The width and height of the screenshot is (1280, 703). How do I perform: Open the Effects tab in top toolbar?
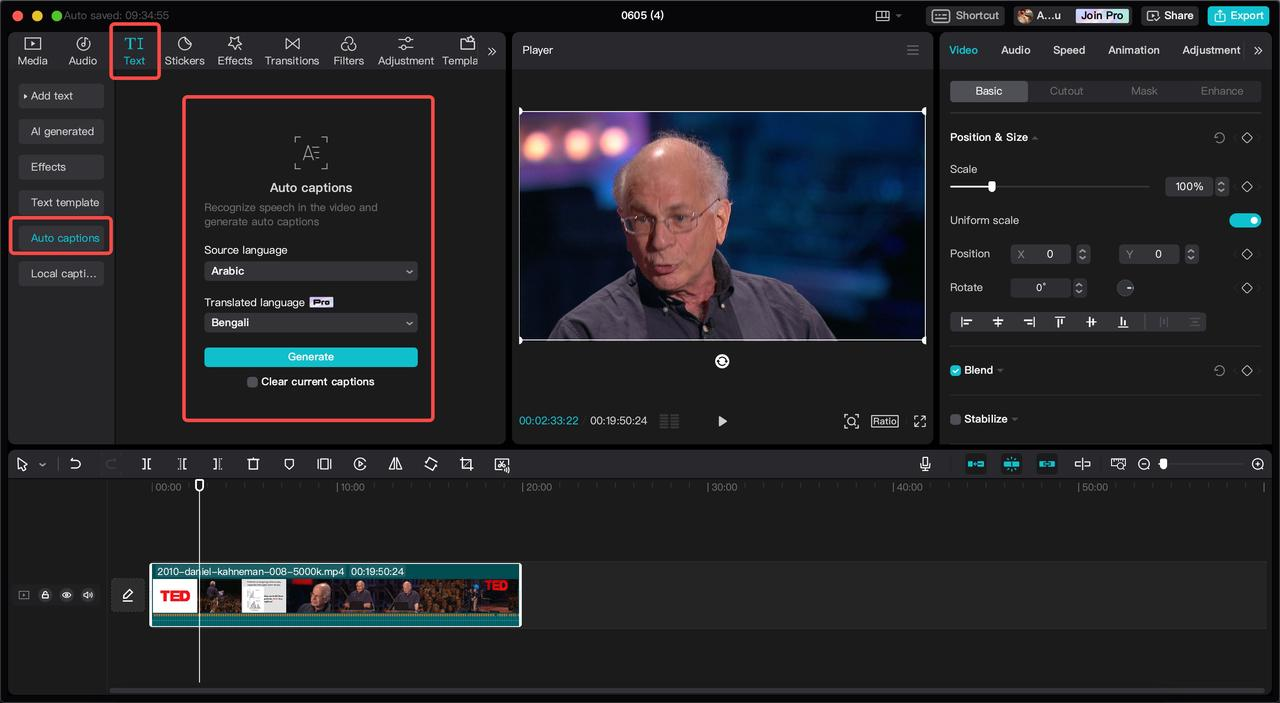pos(235,51)
